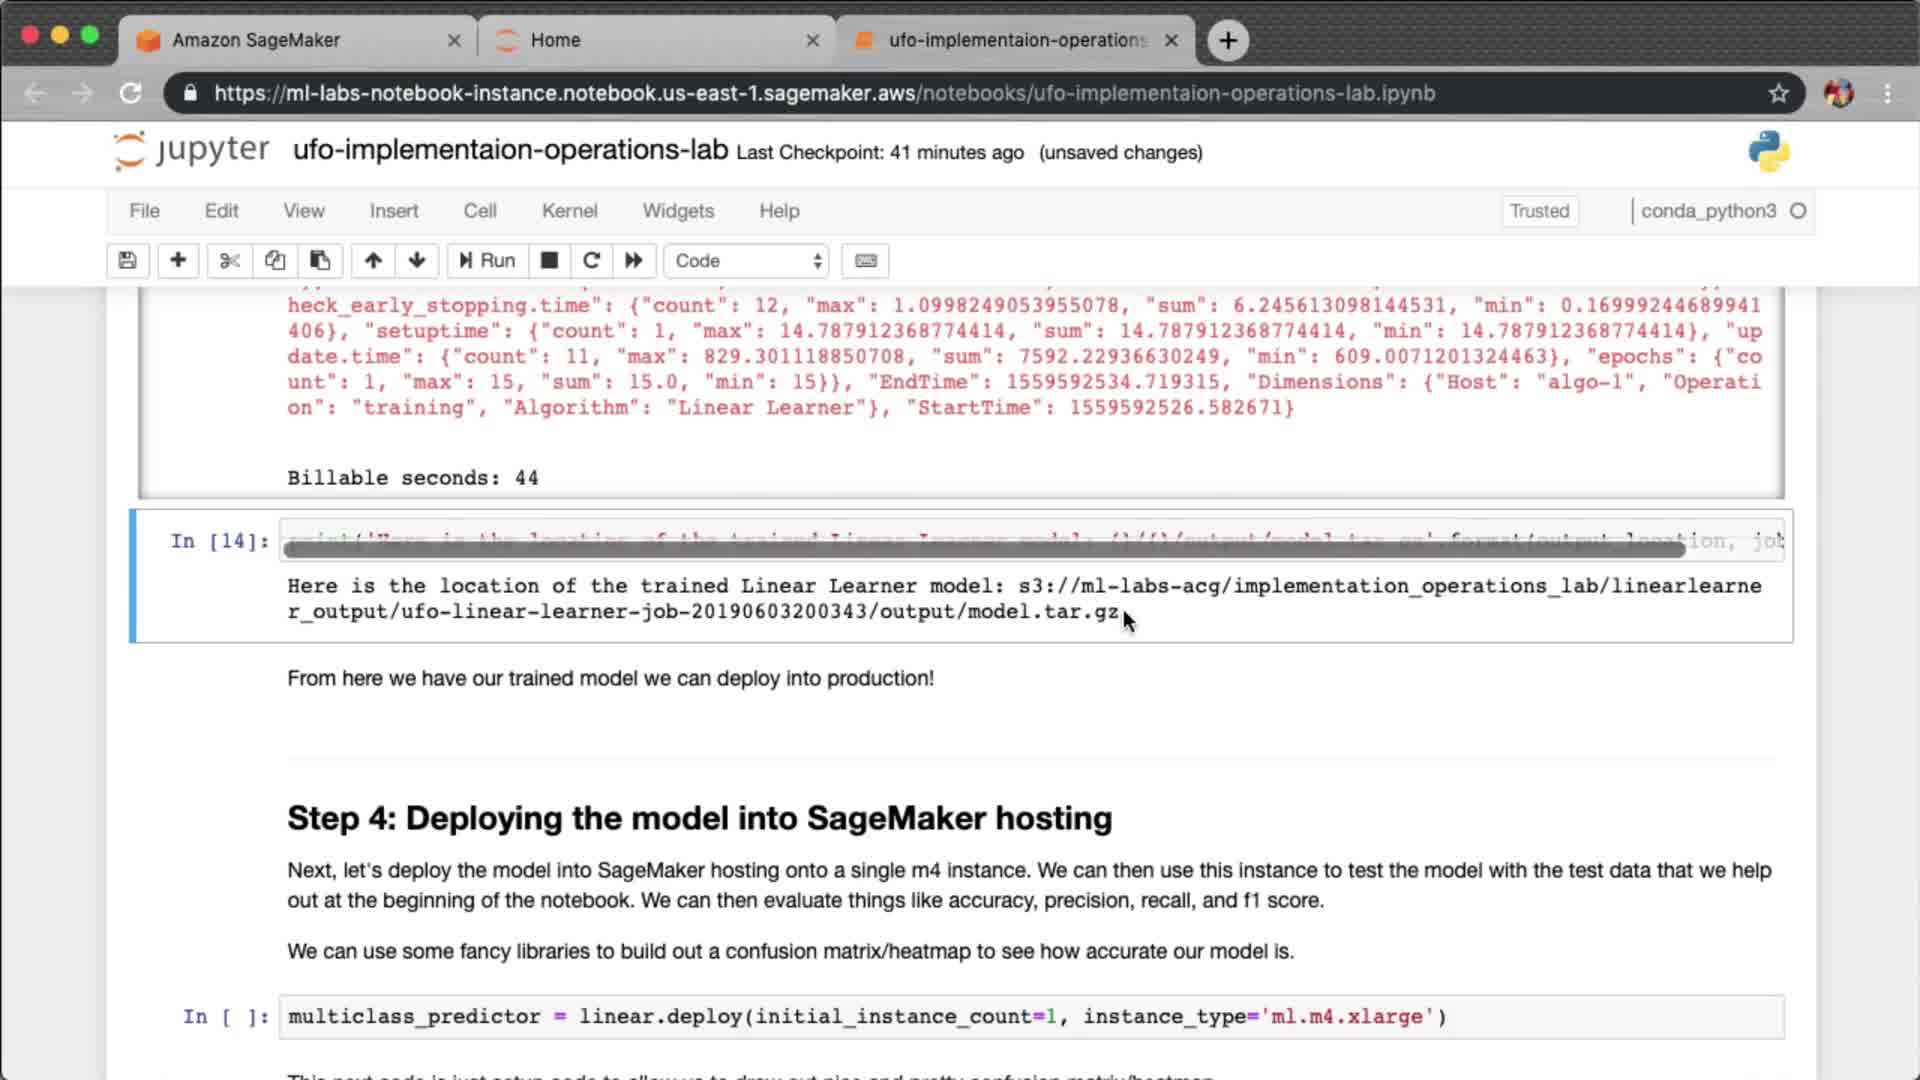Move selected cell down arrow
1920x1080 pixels.
tap(417, 261)
